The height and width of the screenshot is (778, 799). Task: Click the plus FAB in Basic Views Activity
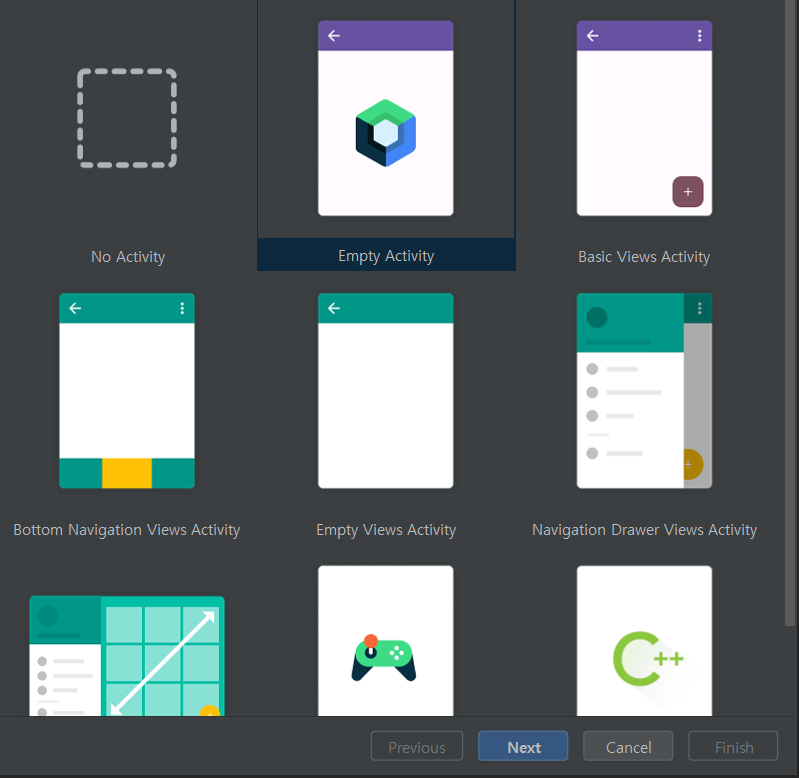point(688,192)
